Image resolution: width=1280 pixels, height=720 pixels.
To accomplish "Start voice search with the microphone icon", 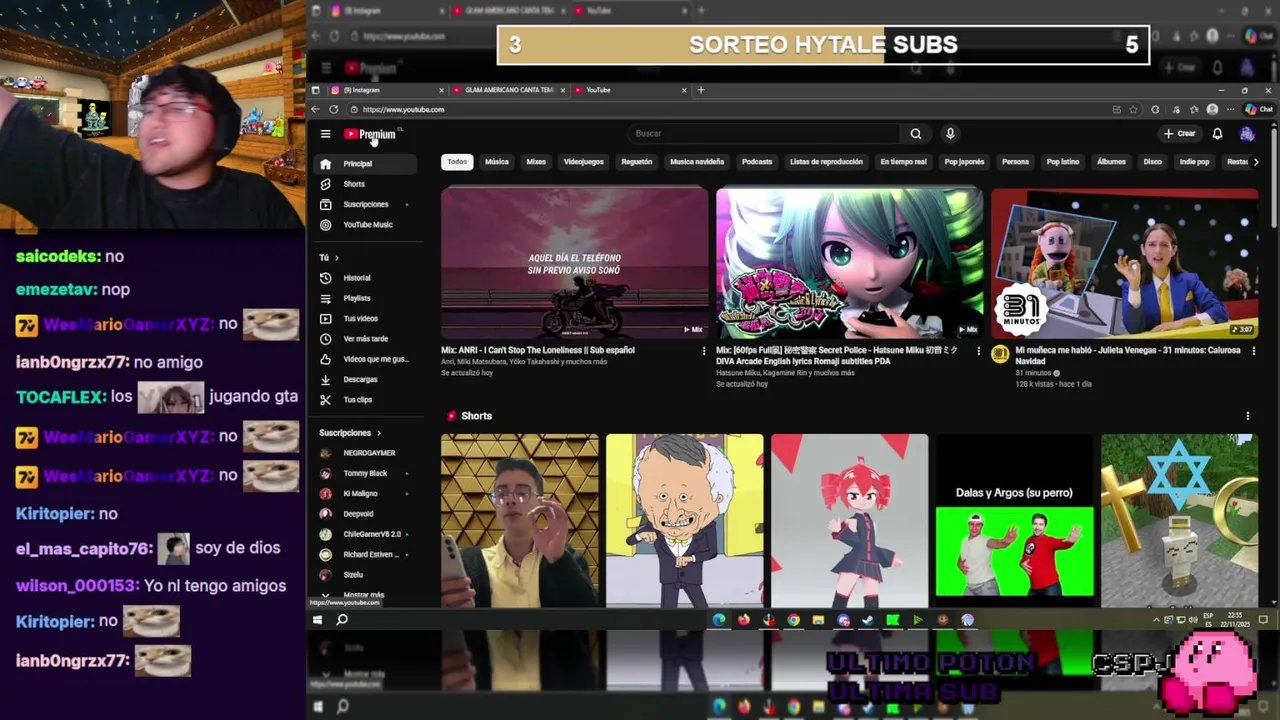I will click(950, 134).
